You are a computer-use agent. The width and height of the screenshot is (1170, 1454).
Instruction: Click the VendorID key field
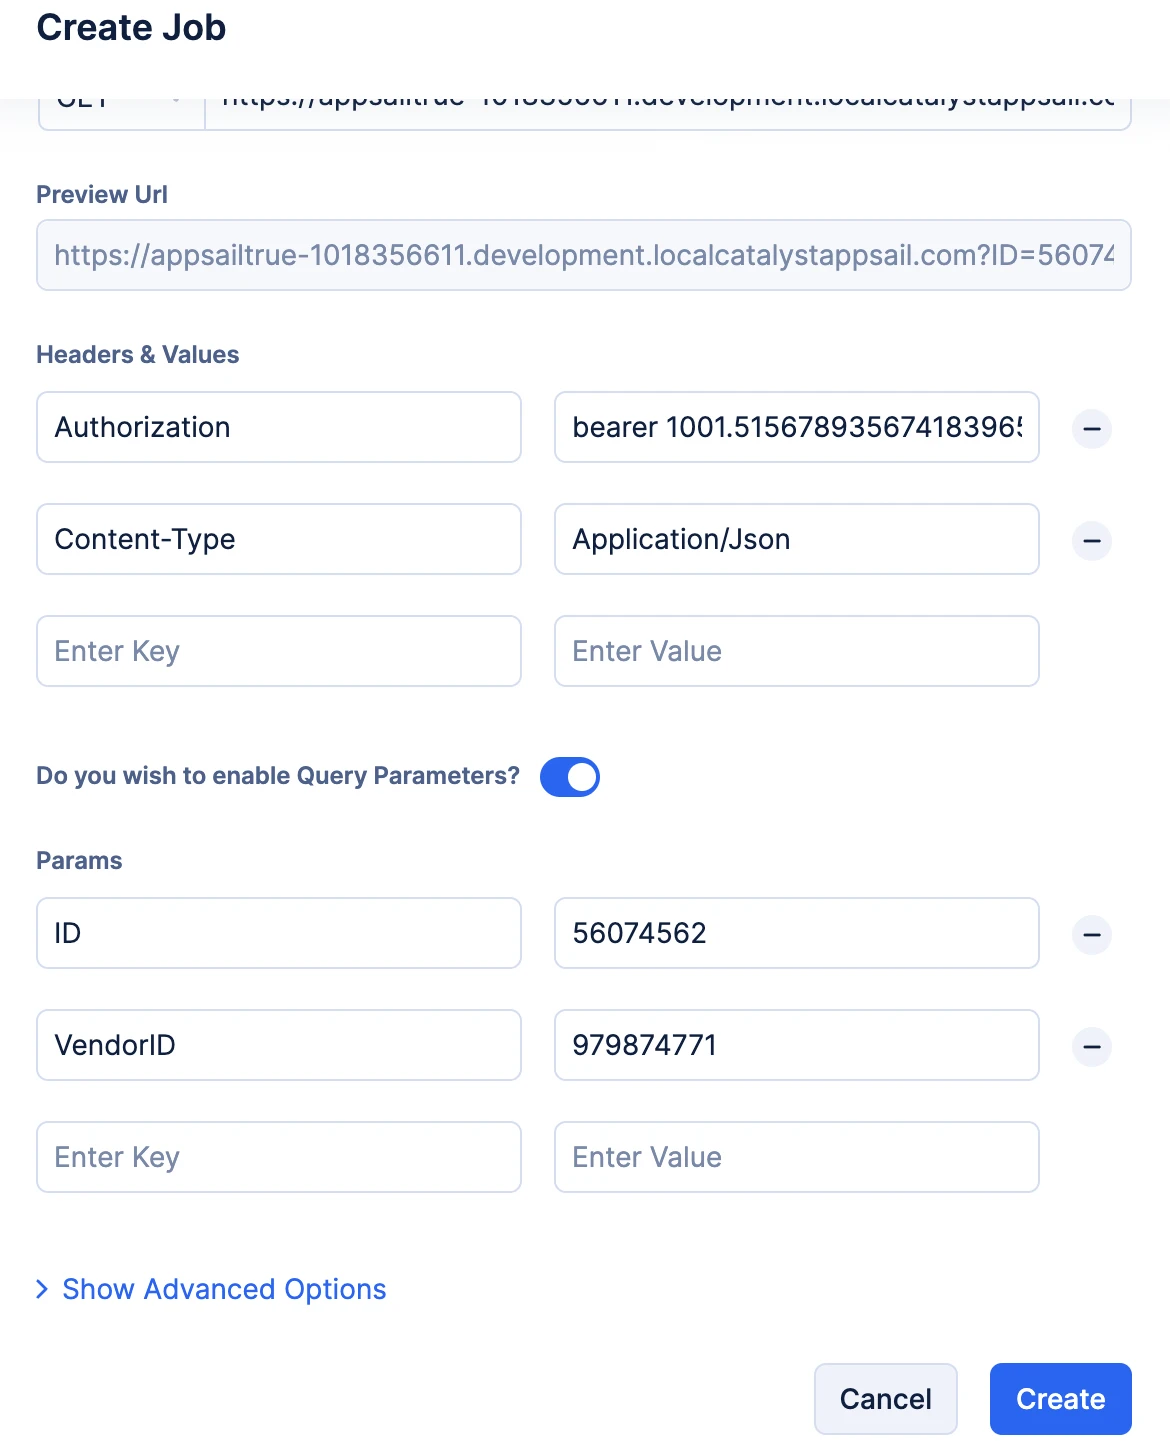(278, 1045)
